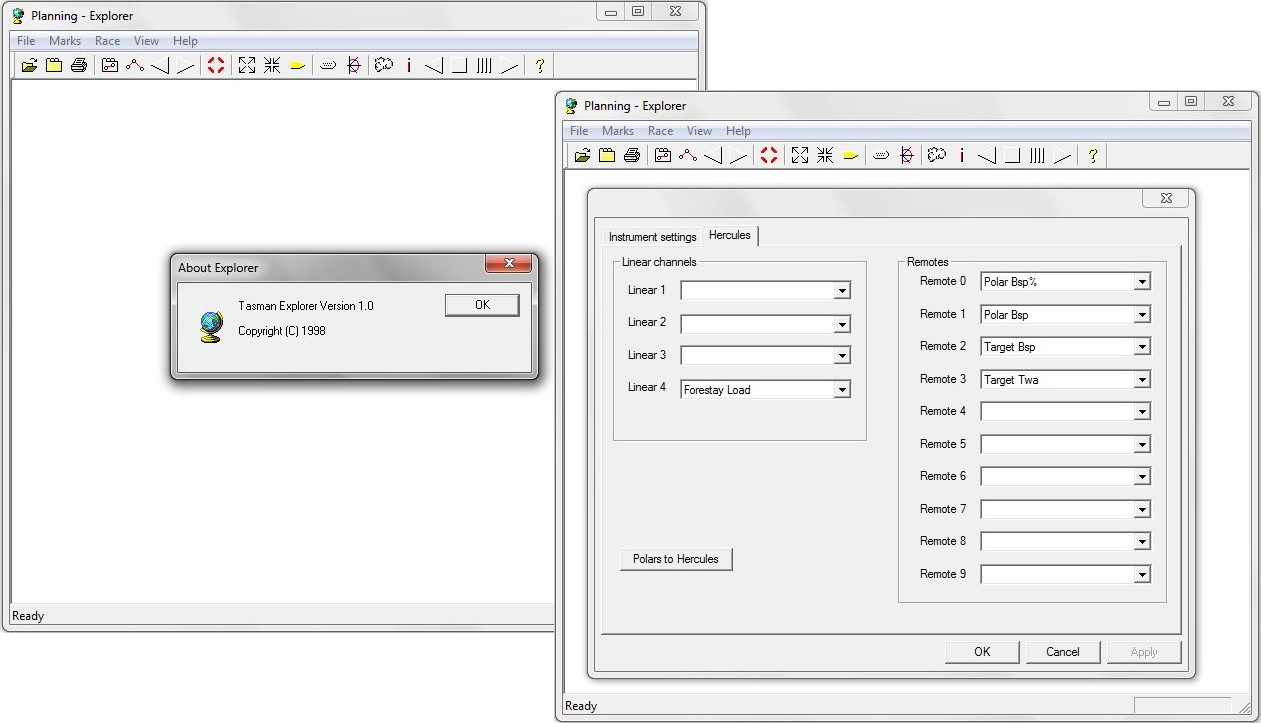Click the yellow tag icon in the About-dialog window toolbar

coord(297,66)
